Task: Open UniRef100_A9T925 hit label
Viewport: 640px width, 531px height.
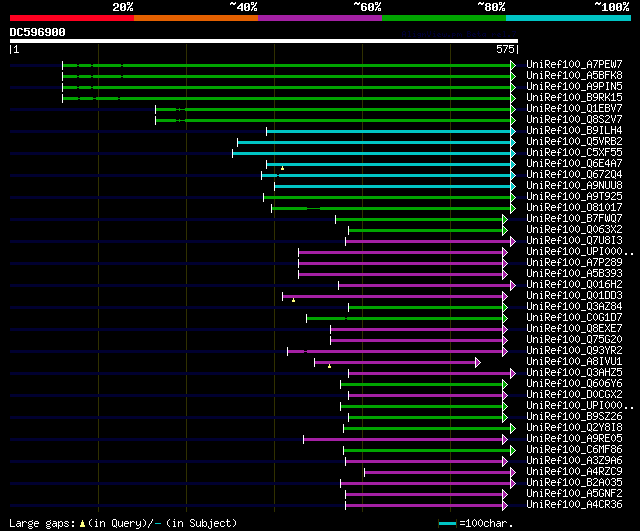Action: tap(574, 197)
